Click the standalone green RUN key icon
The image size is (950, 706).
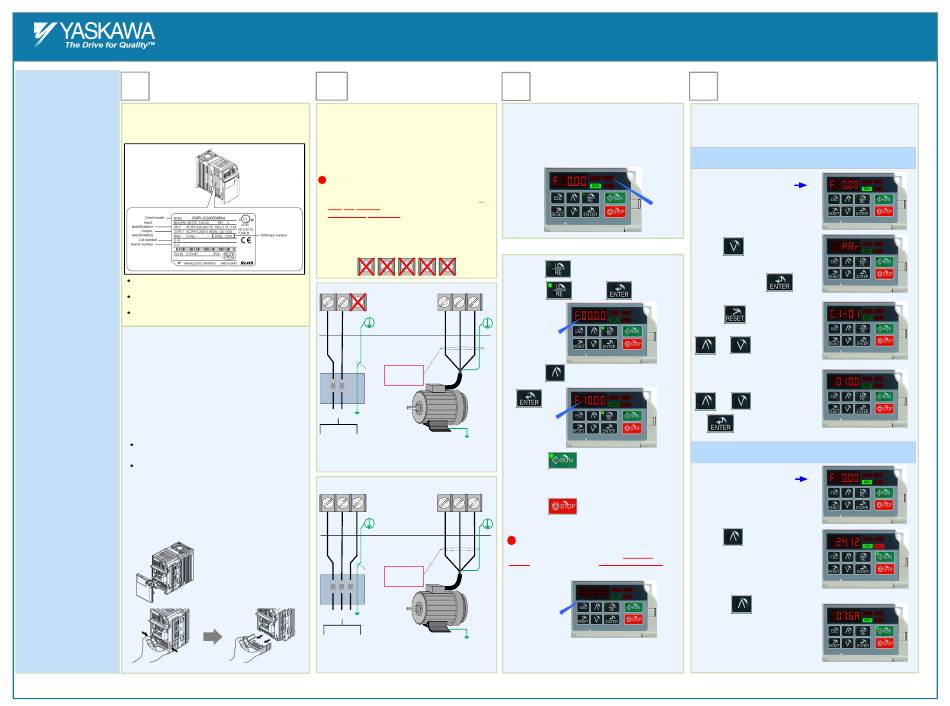click(x=562, y=460)
